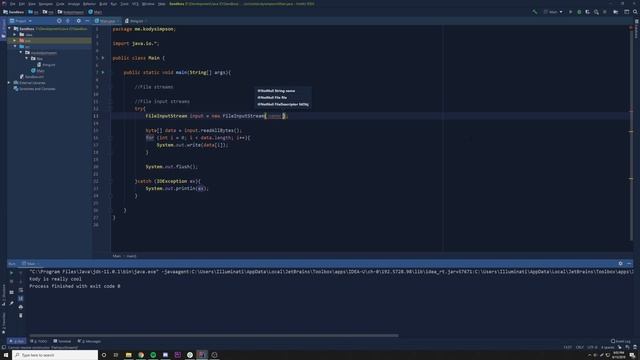Select the Main class in project tree
Image resolution: width=640 pixels, height=360 pixels.
pos(38,71)
